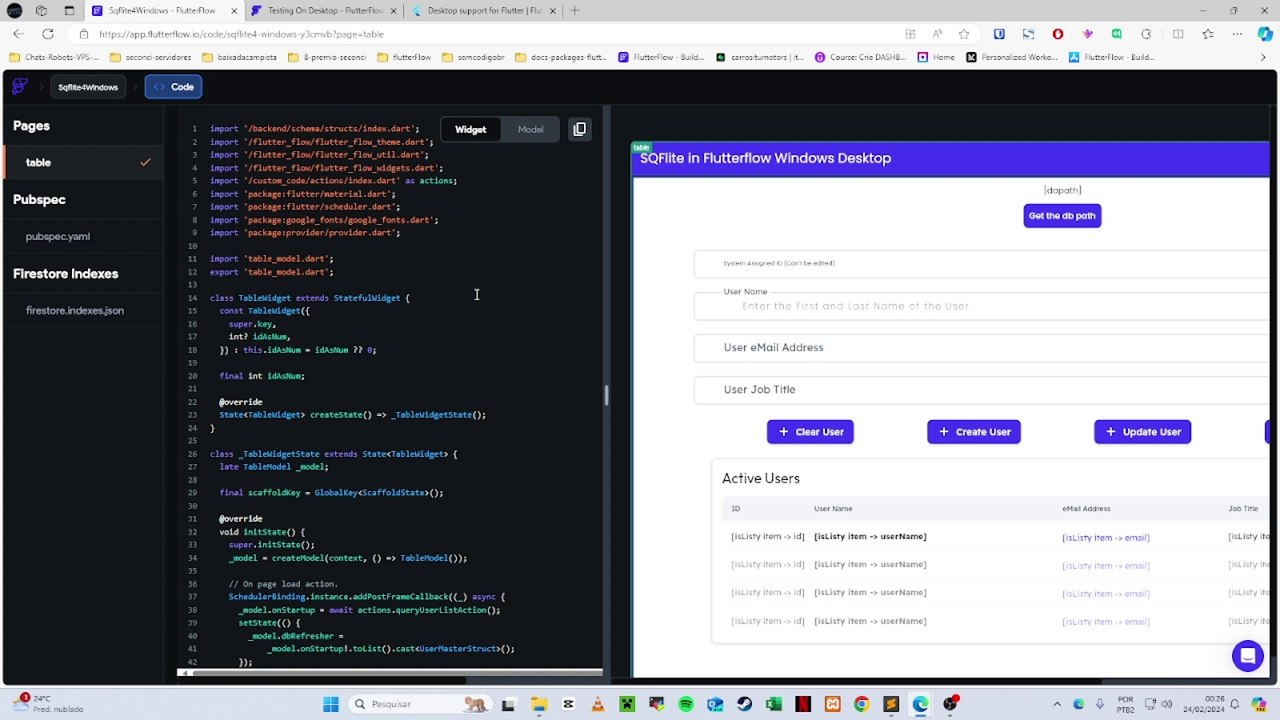Open the semcodigobr bookmark folder
Image resolution: width=1280 pixels, height=720 pixels.
pyautogui.click(x=473, y=57)
